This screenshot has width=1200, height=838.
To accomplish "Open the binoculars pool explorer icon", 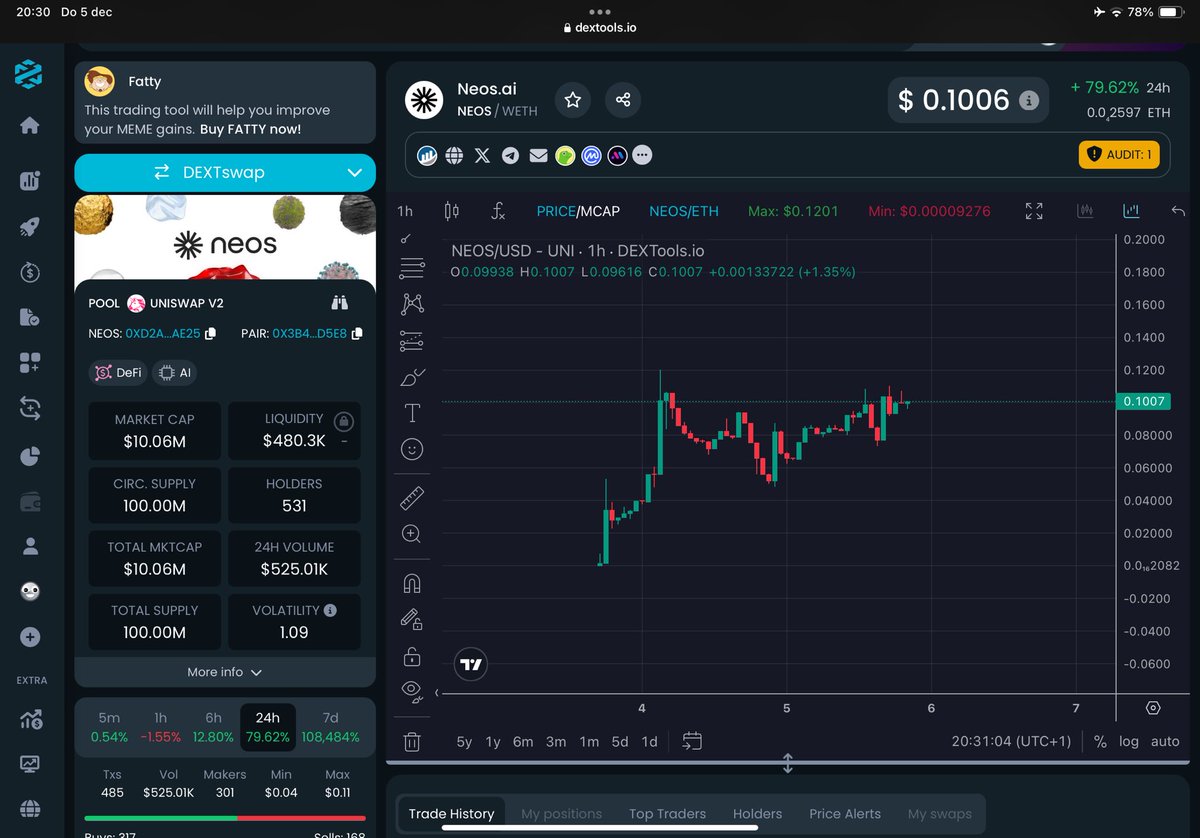I will 340,303.
